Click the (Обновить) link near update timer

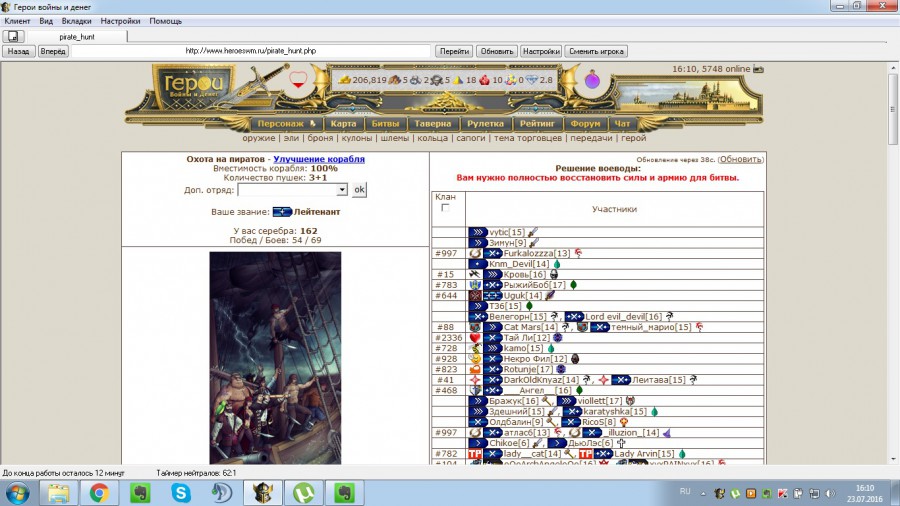point(740,159)
